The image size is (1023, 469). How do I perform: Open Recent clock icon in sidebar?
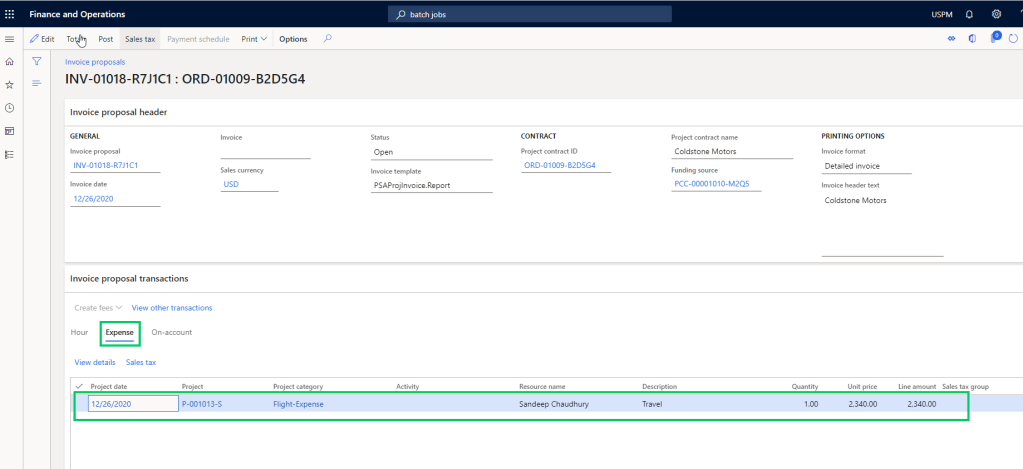tap(10, 108)
